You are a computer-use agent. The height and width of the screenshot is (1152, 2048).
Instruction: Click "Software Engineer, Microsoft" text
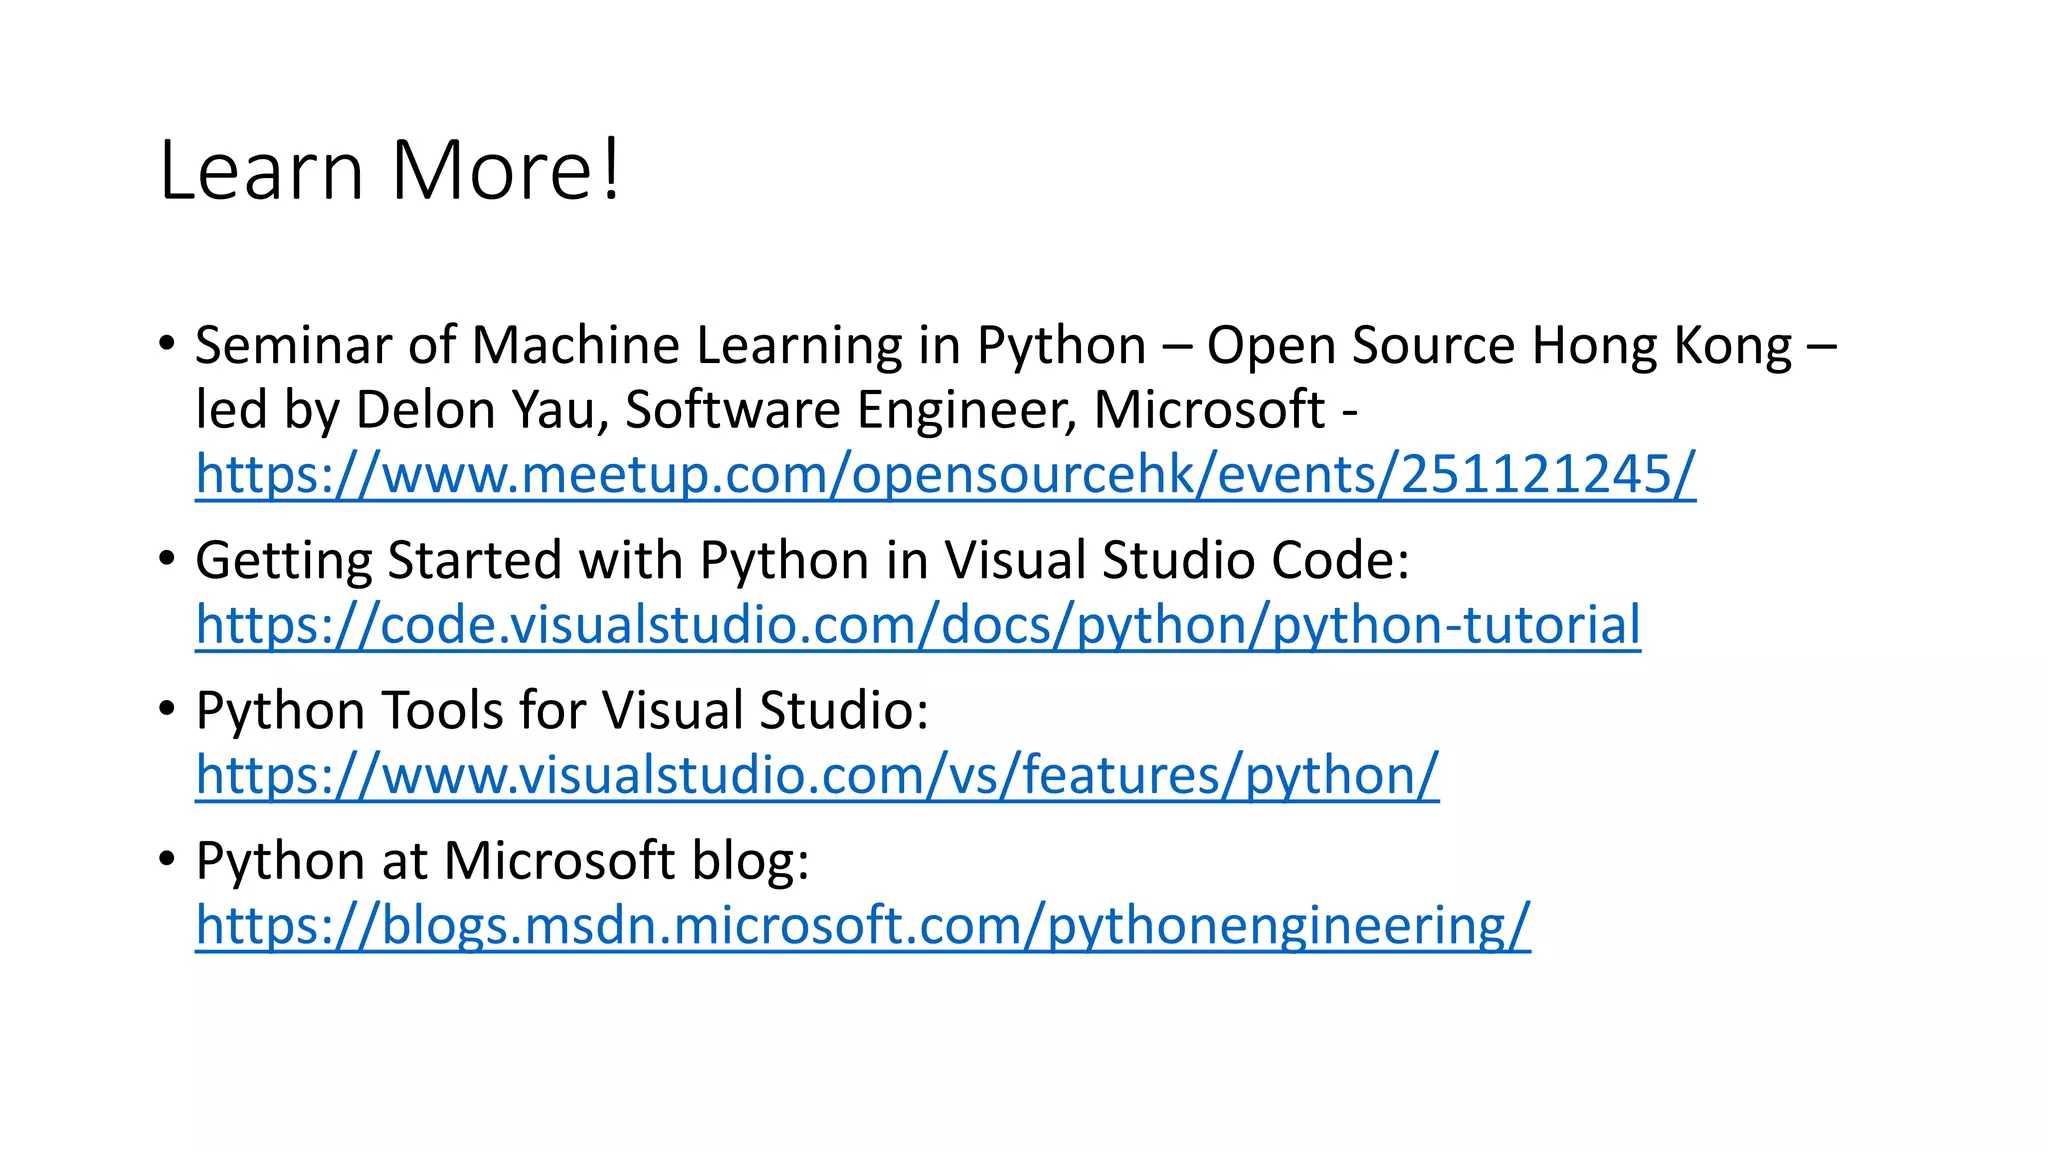coord(975,410)
